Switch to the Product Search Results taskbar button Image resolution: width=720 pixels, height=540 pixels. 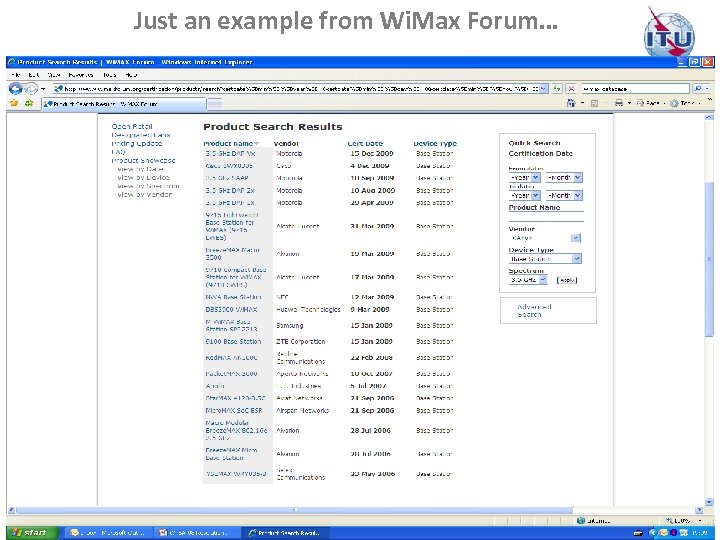tap(284, 533)
